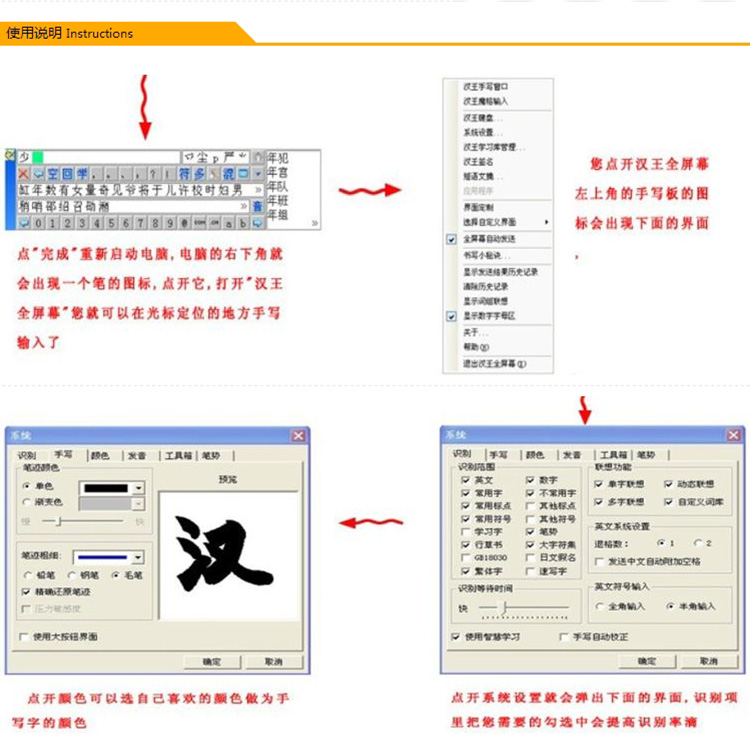This screenshot has height=742, width=750.
Task: Pick candidate character 虹
Action: 24,190
